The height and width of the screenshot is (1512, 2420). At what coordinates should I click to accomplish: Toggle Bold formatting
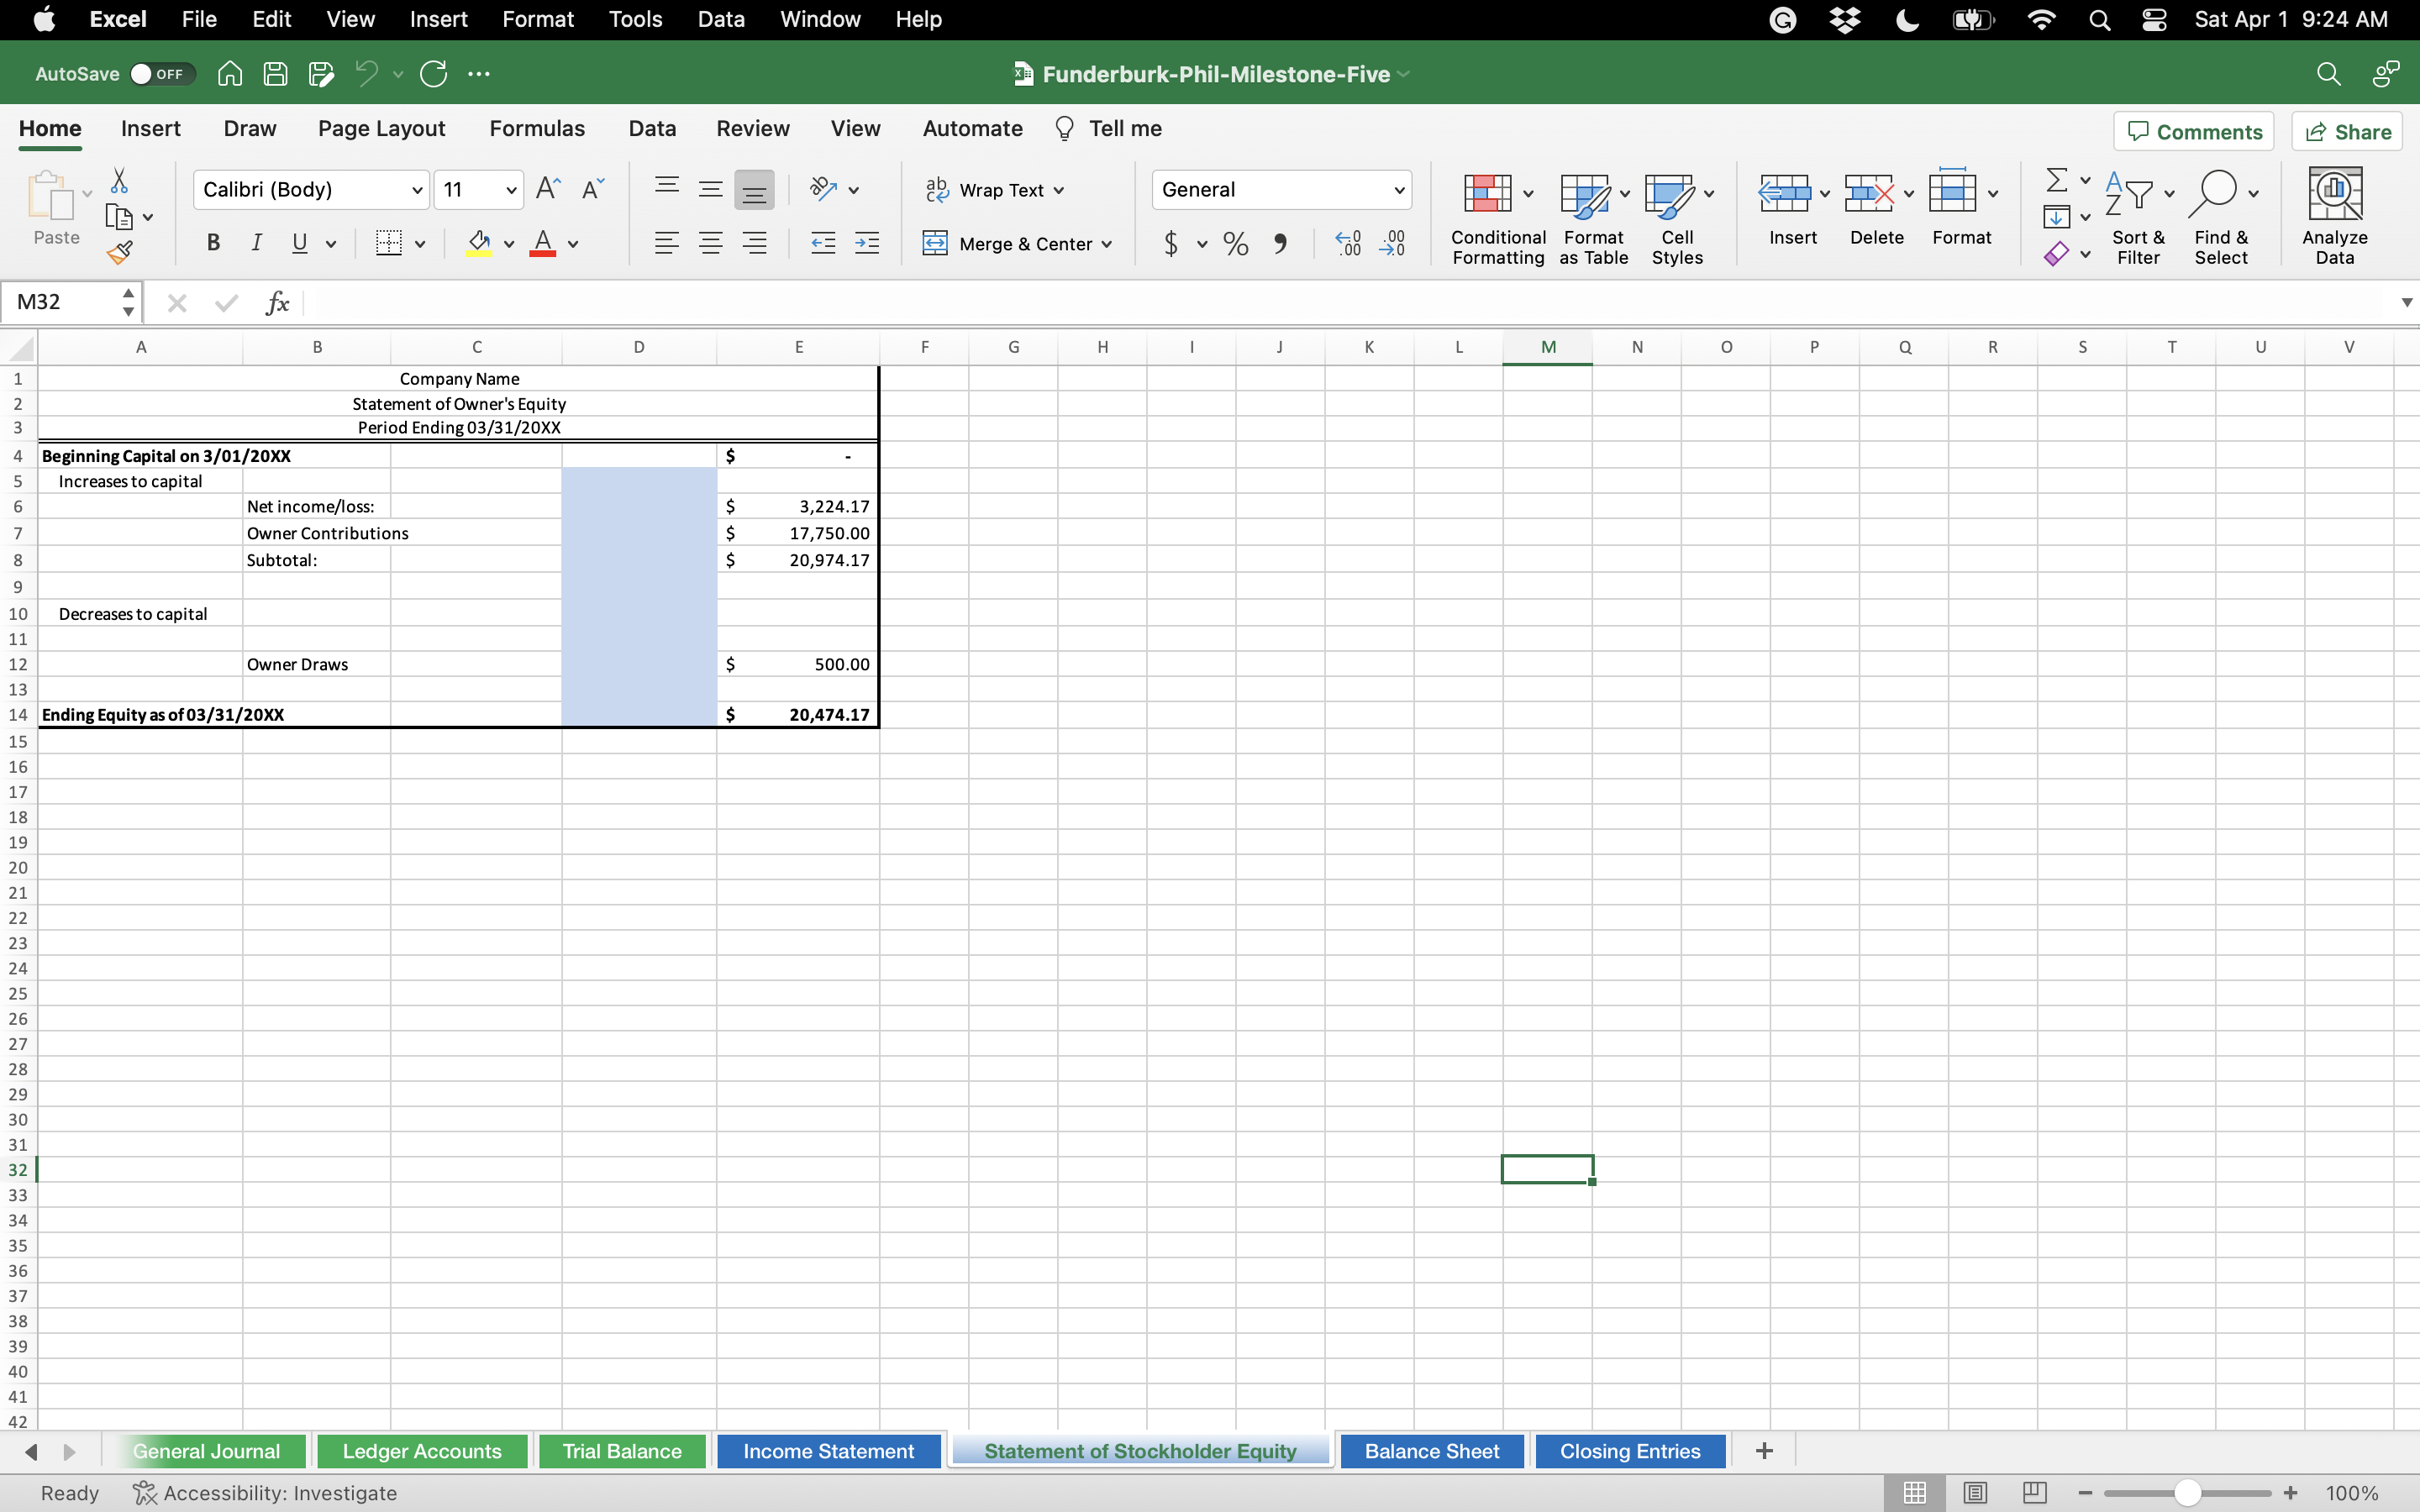coord(213,243)
